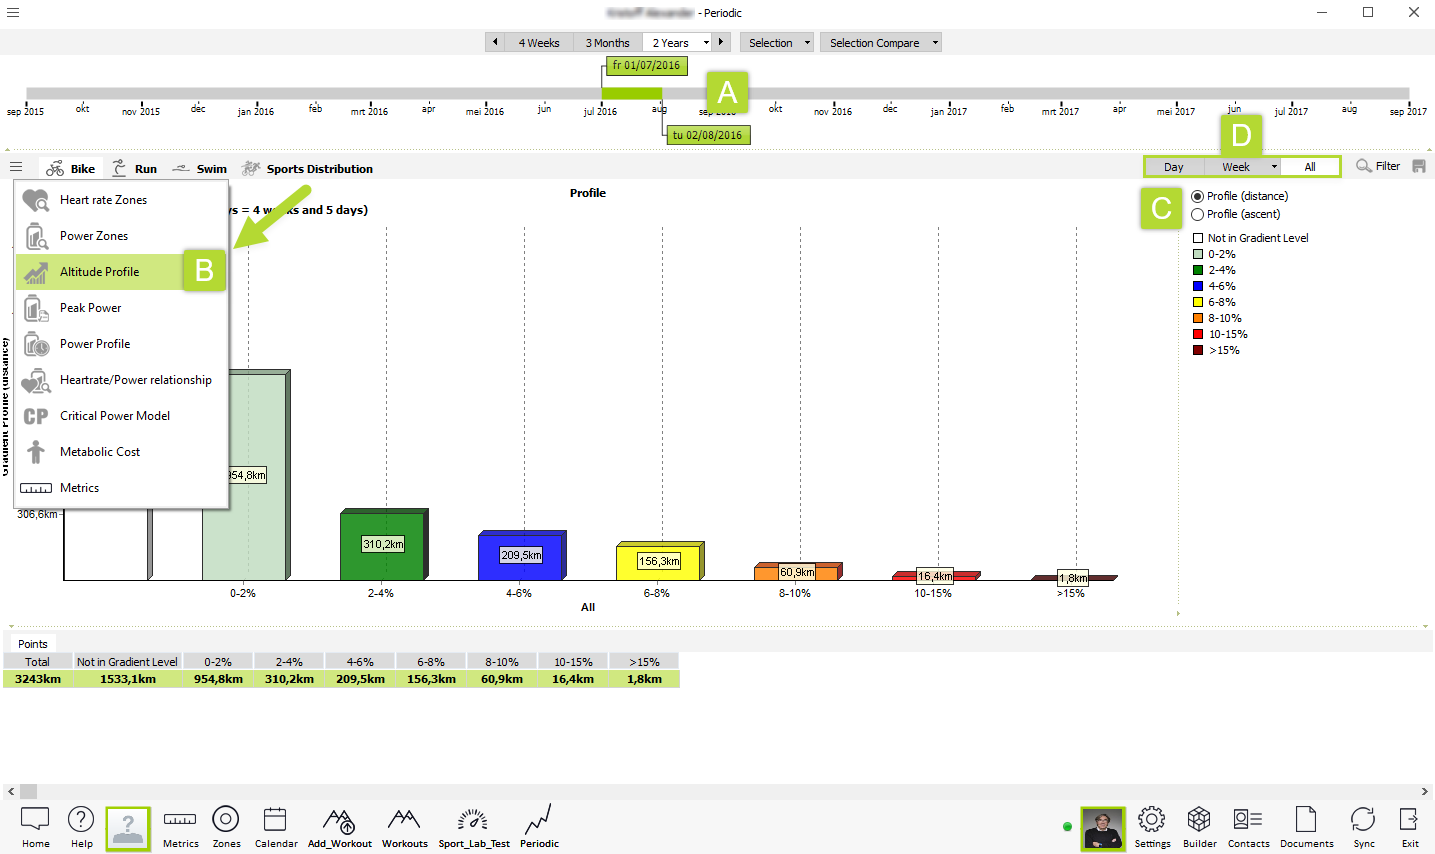The width and height of the screenshot is (1435, 854).
Task: Select the Profile (ascent) radio button
Action: coord(1198,214)
